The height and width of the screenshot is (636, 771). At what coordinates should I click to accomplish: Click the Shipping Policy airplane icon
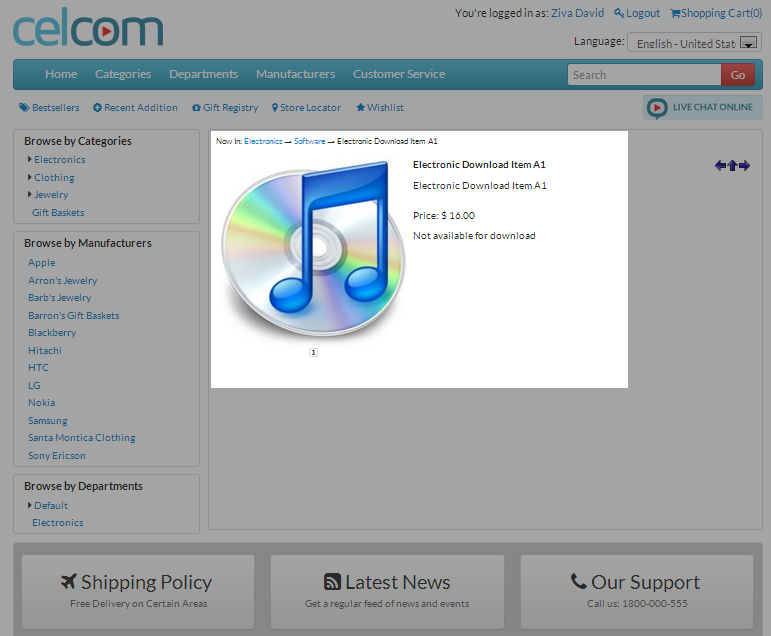(x=69, y=581)
